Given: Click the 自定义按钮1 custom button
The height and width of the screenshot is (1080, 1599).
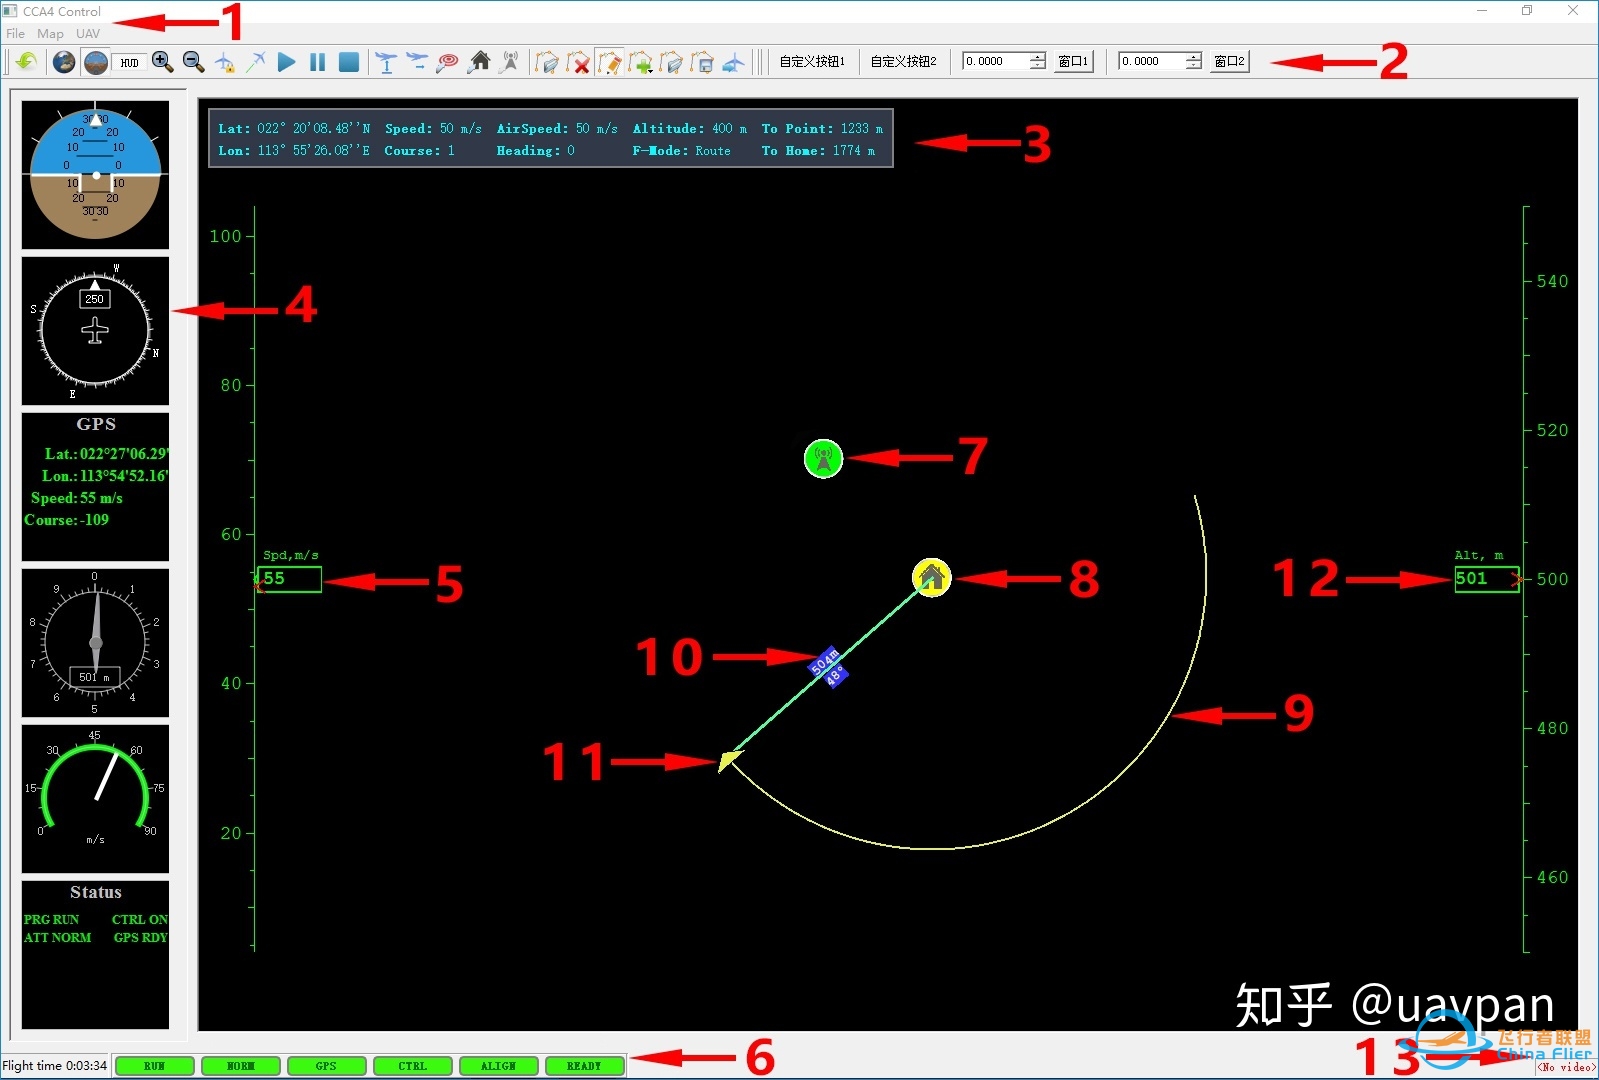Looking at the screenshot, I should (x=812, y=62).
